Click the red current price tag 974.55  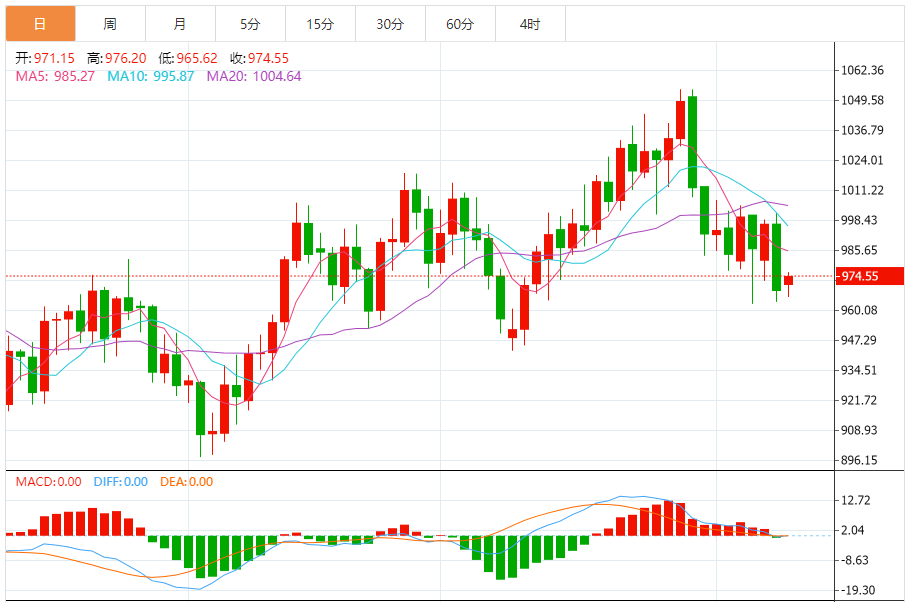pos(870,276)
